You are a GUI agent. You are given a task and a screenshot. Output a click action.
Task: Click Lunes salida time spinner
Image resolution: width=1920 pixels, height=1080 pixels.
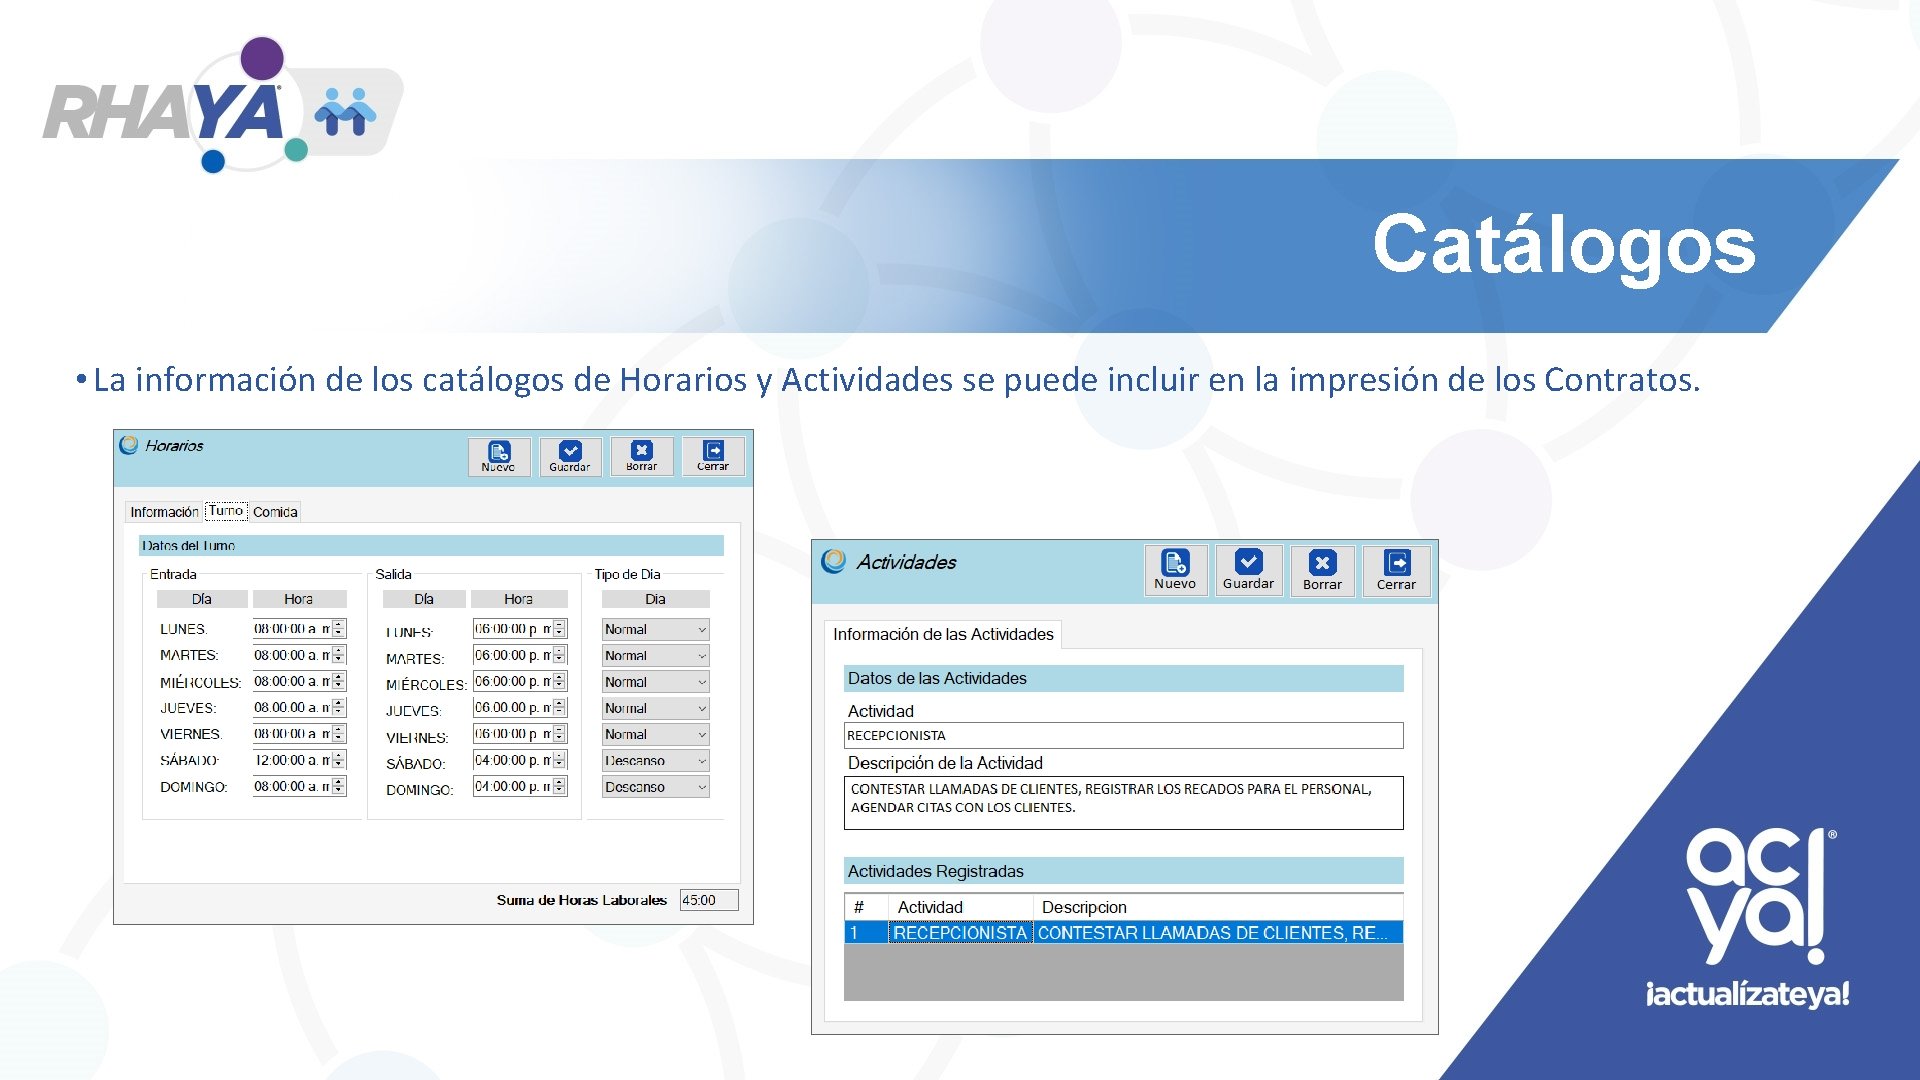tap(560, 629)
